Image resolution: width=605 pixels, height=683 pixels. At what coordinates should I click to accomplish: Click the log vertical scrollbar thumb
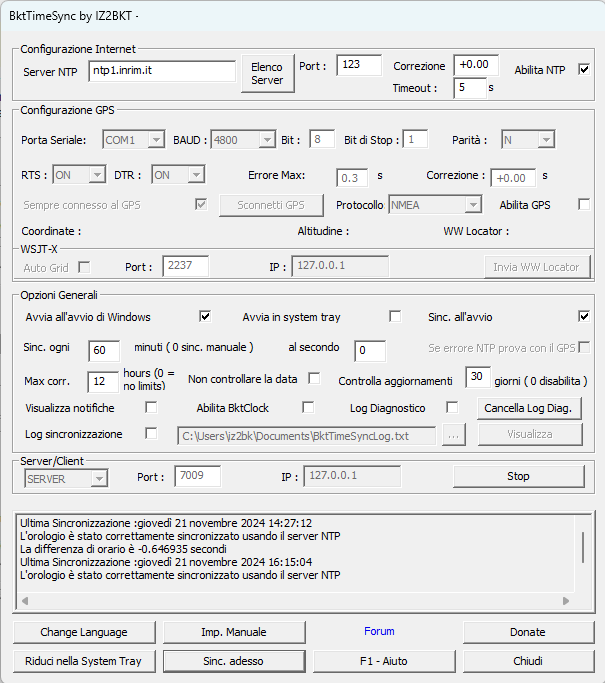click(583, 547)
